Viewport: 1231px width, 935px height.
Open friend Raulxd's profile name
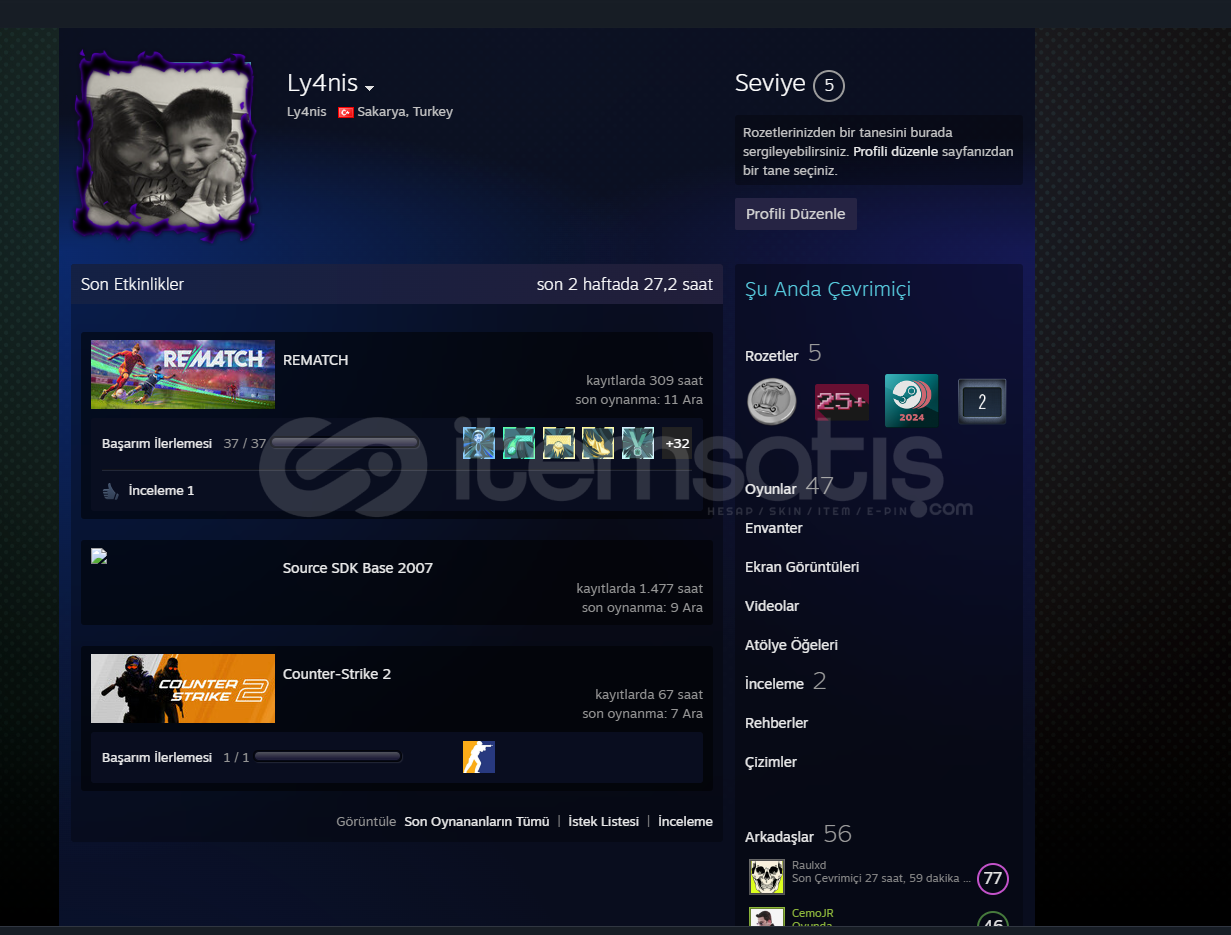coord(809,865)
